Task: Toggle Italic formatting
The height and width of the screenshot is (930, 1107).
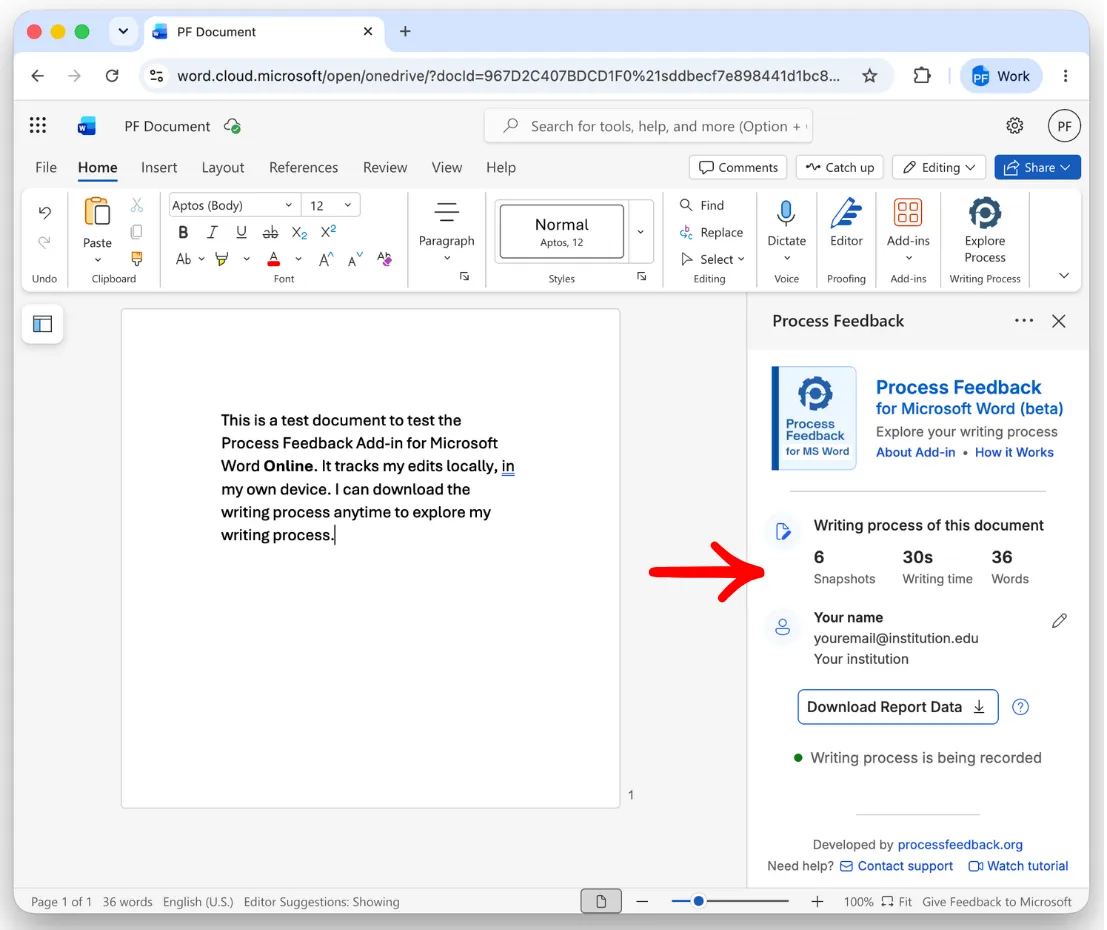Action: point(212,232)
